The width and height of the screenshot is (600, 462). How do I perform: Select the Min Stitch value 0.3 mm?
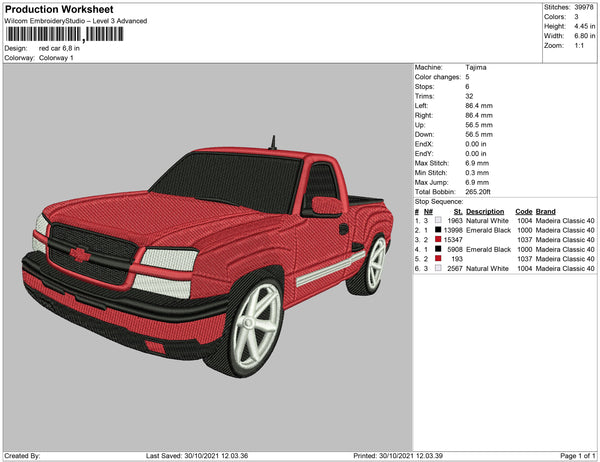click(x=477, y=173)
